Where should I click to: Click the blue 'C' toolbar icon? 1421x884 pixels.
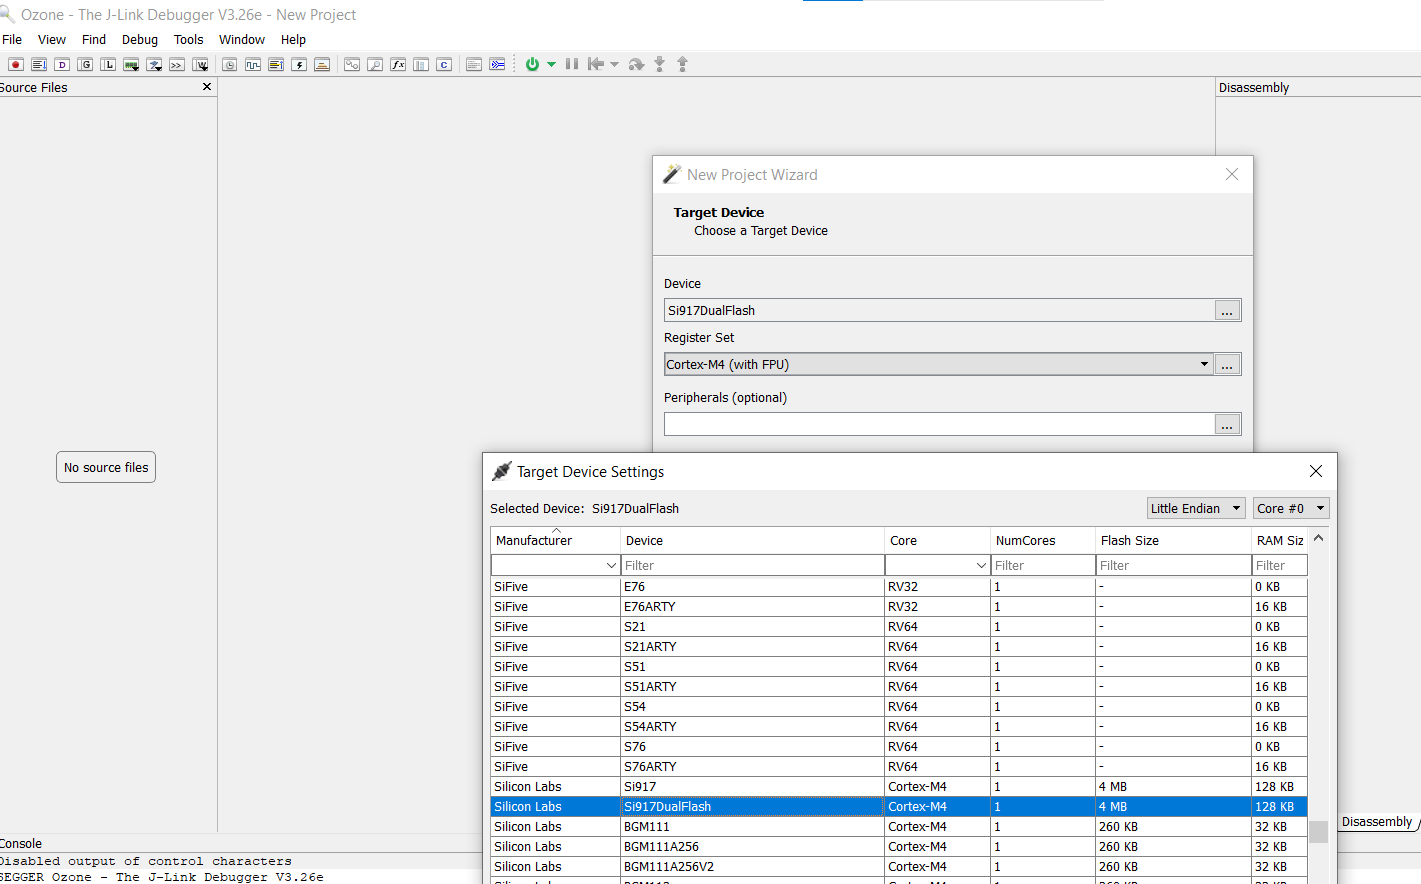click(444, 64)
